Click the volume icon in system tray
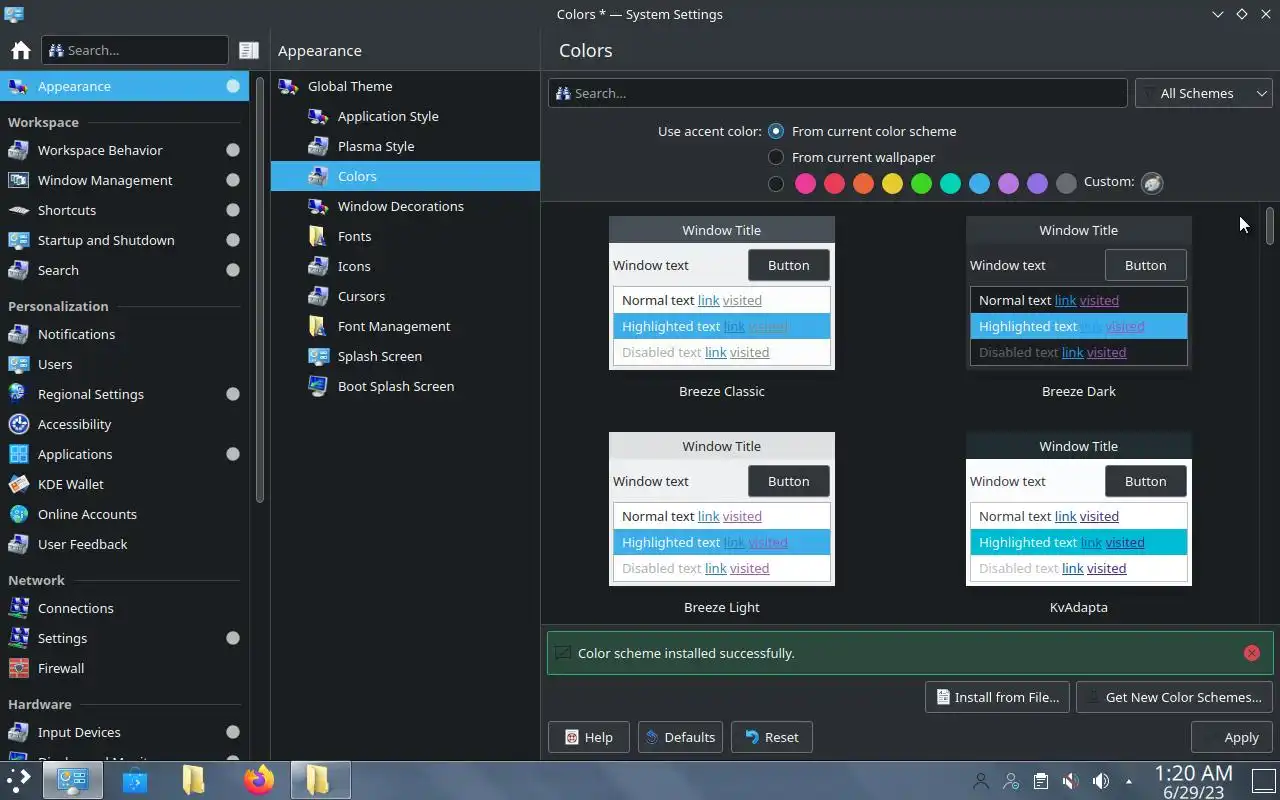This screenshot has height=800, width=1280. 1101,781
